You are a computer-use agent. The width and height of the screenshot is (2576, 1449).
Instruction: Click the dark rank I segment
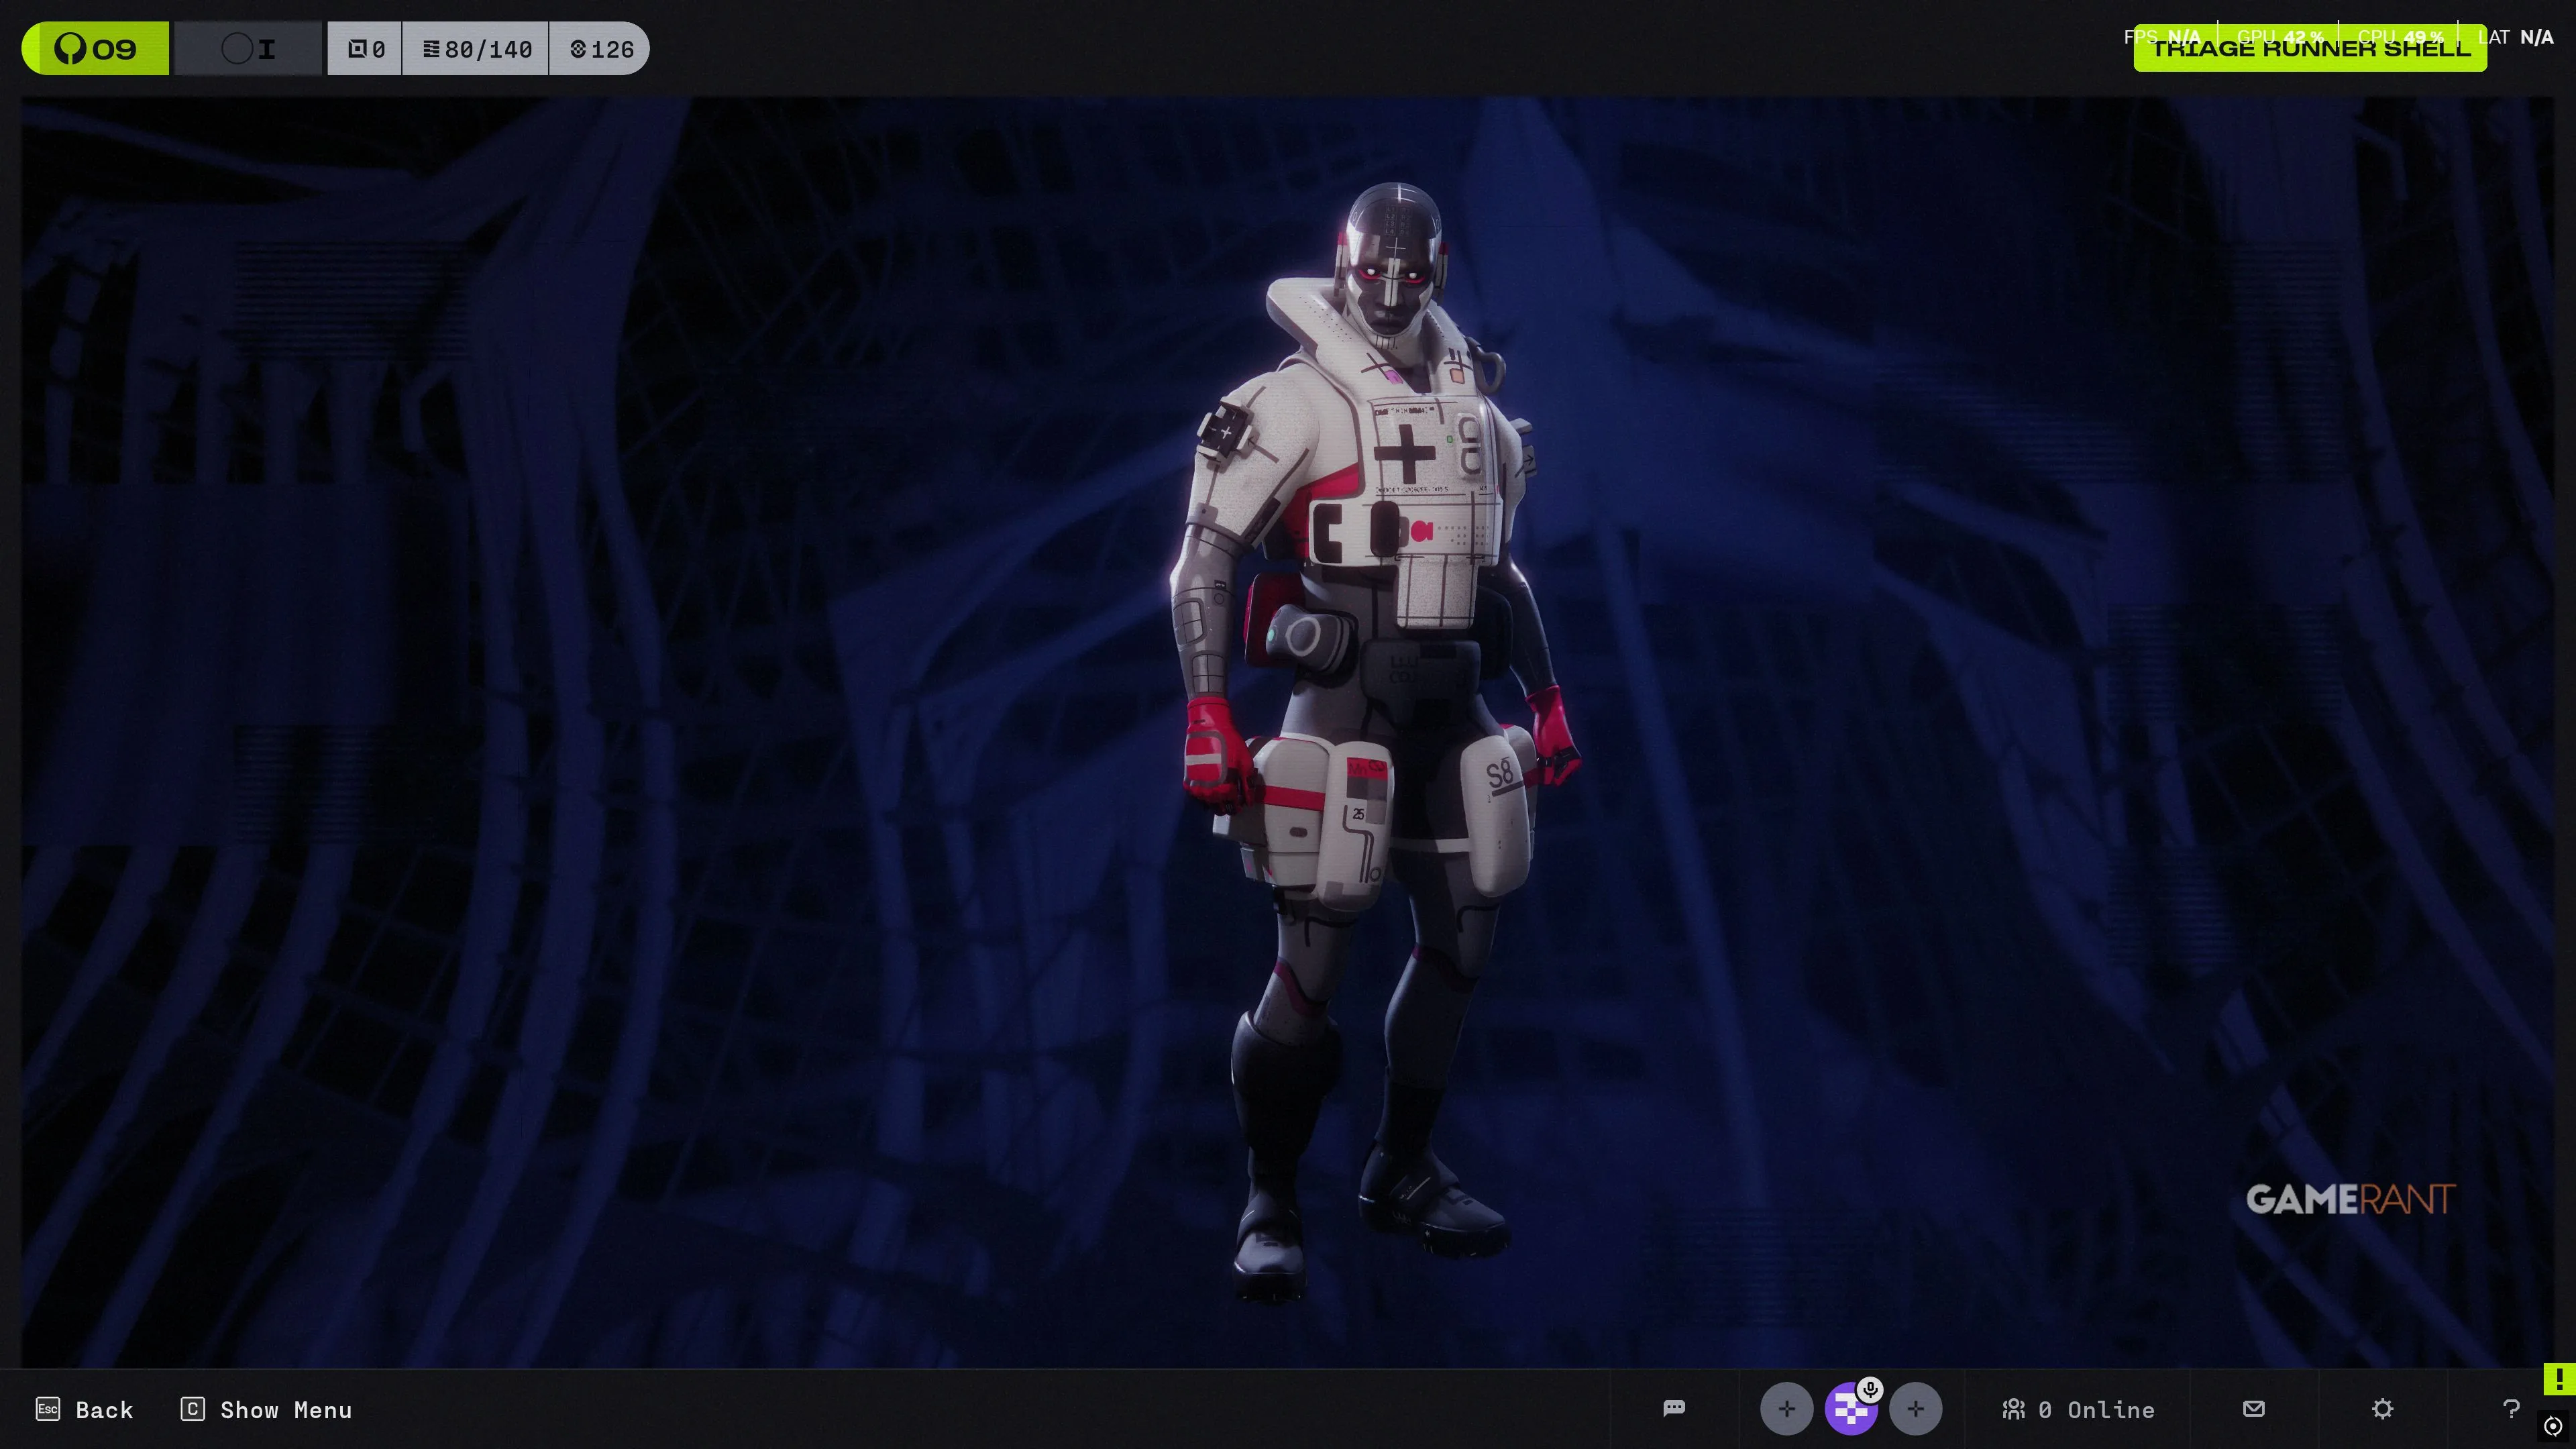coord(249,49)
